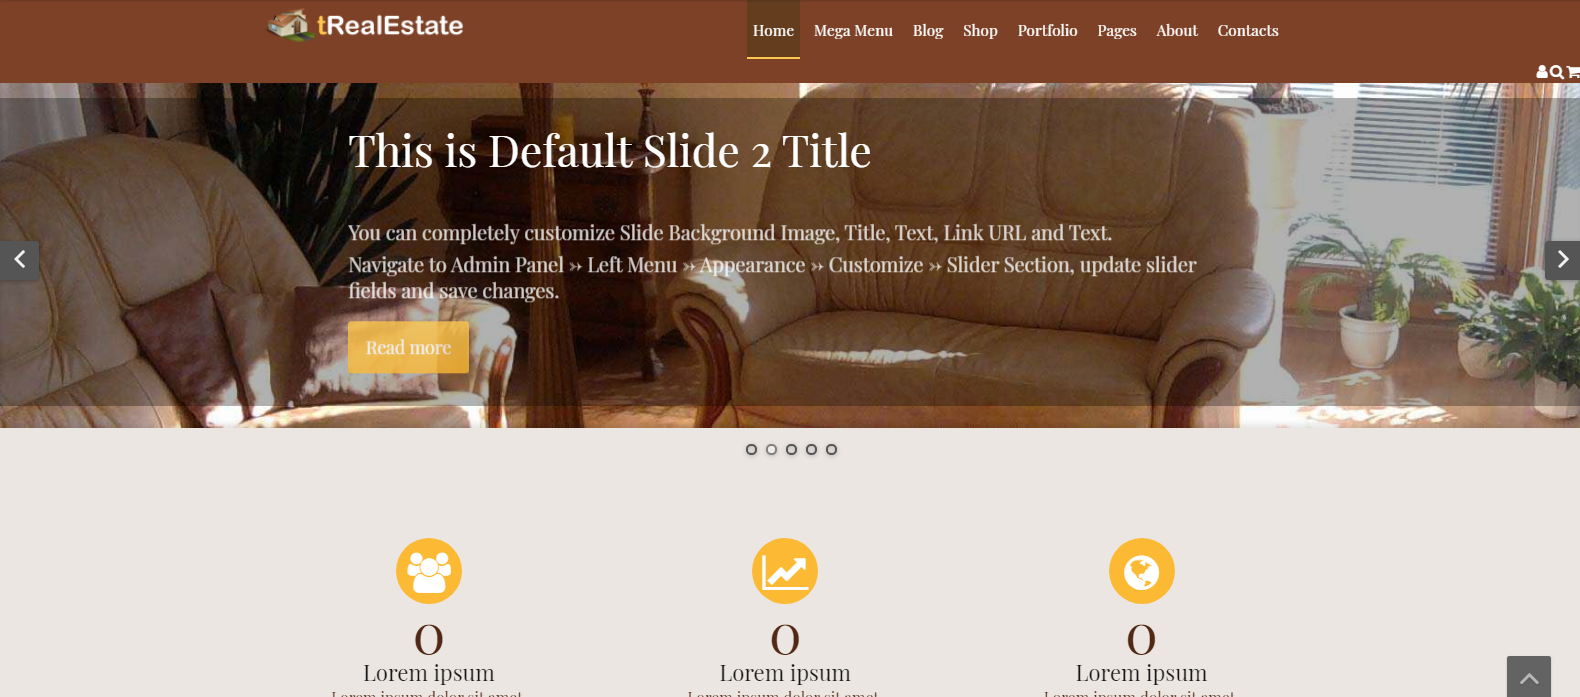The height and width of the screenshot is (697, 1580).
Task: Select the second slider dot
Action: (771, 449)
